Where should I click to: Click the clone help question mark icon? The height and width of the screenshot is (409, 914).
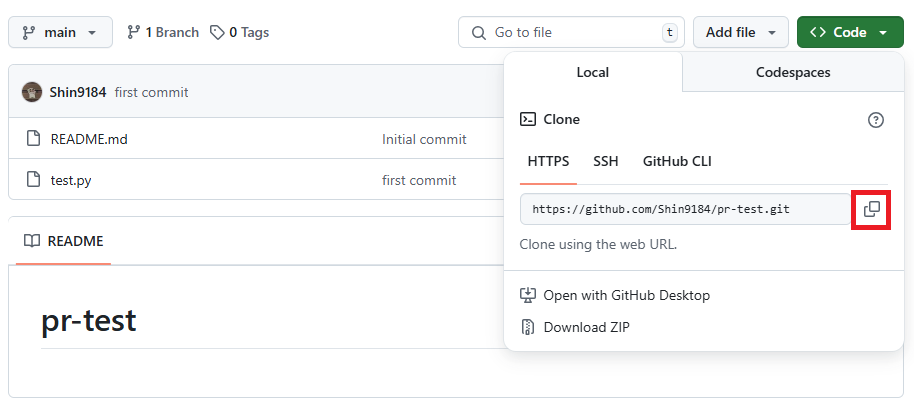click(876, 120)
